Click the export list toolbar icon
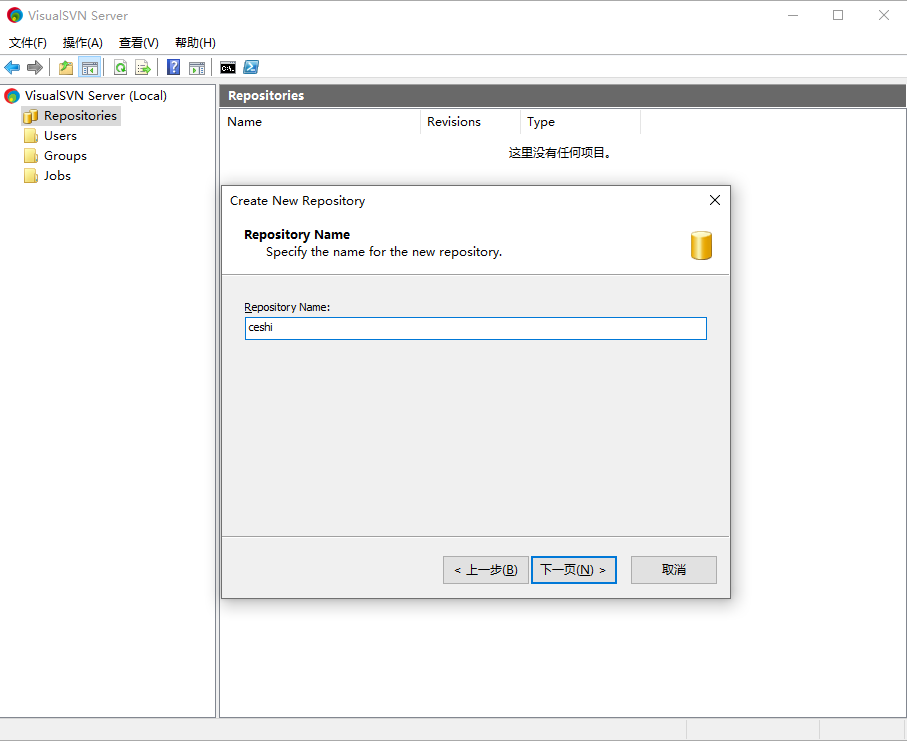 point(143,68)
